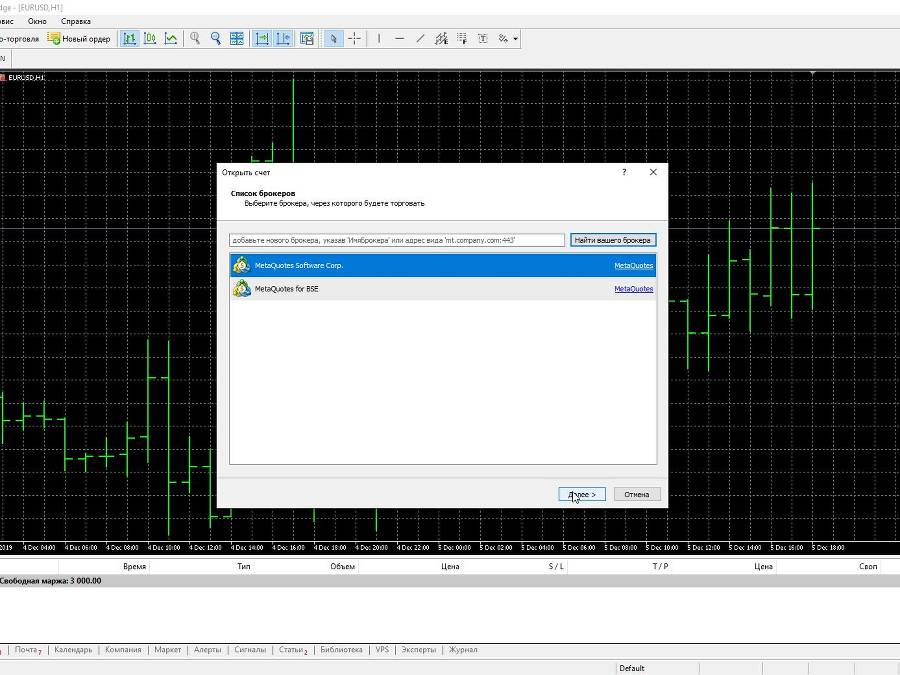Click the Далее button

582,494
